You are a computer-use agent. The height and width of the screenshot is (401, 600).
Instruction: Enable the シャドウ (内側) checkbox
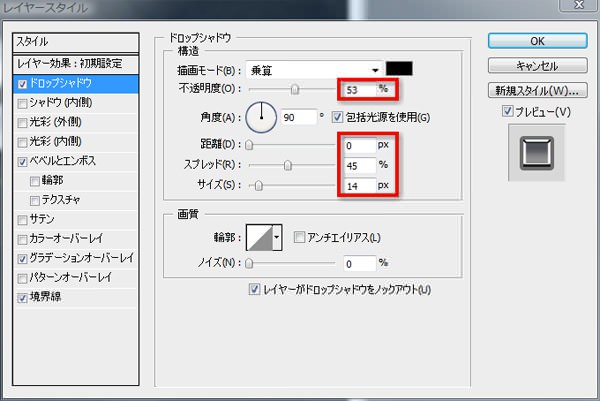22,103
